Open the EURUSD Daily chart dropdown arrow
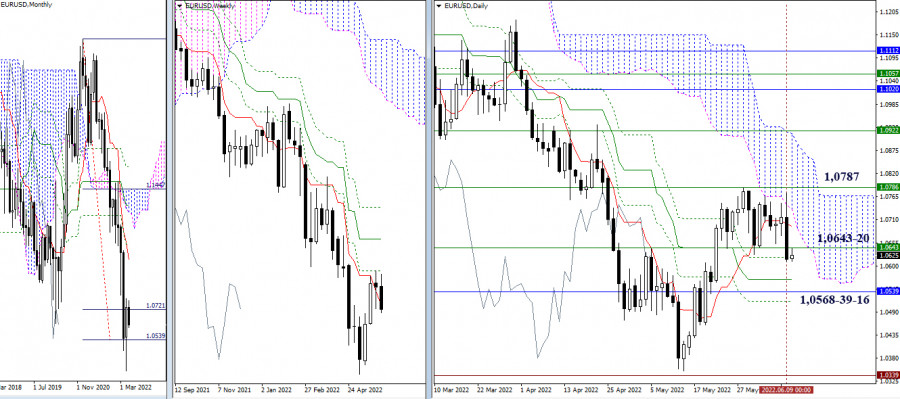The width and height of the screenshot is (900, 399). coord(439,6)
